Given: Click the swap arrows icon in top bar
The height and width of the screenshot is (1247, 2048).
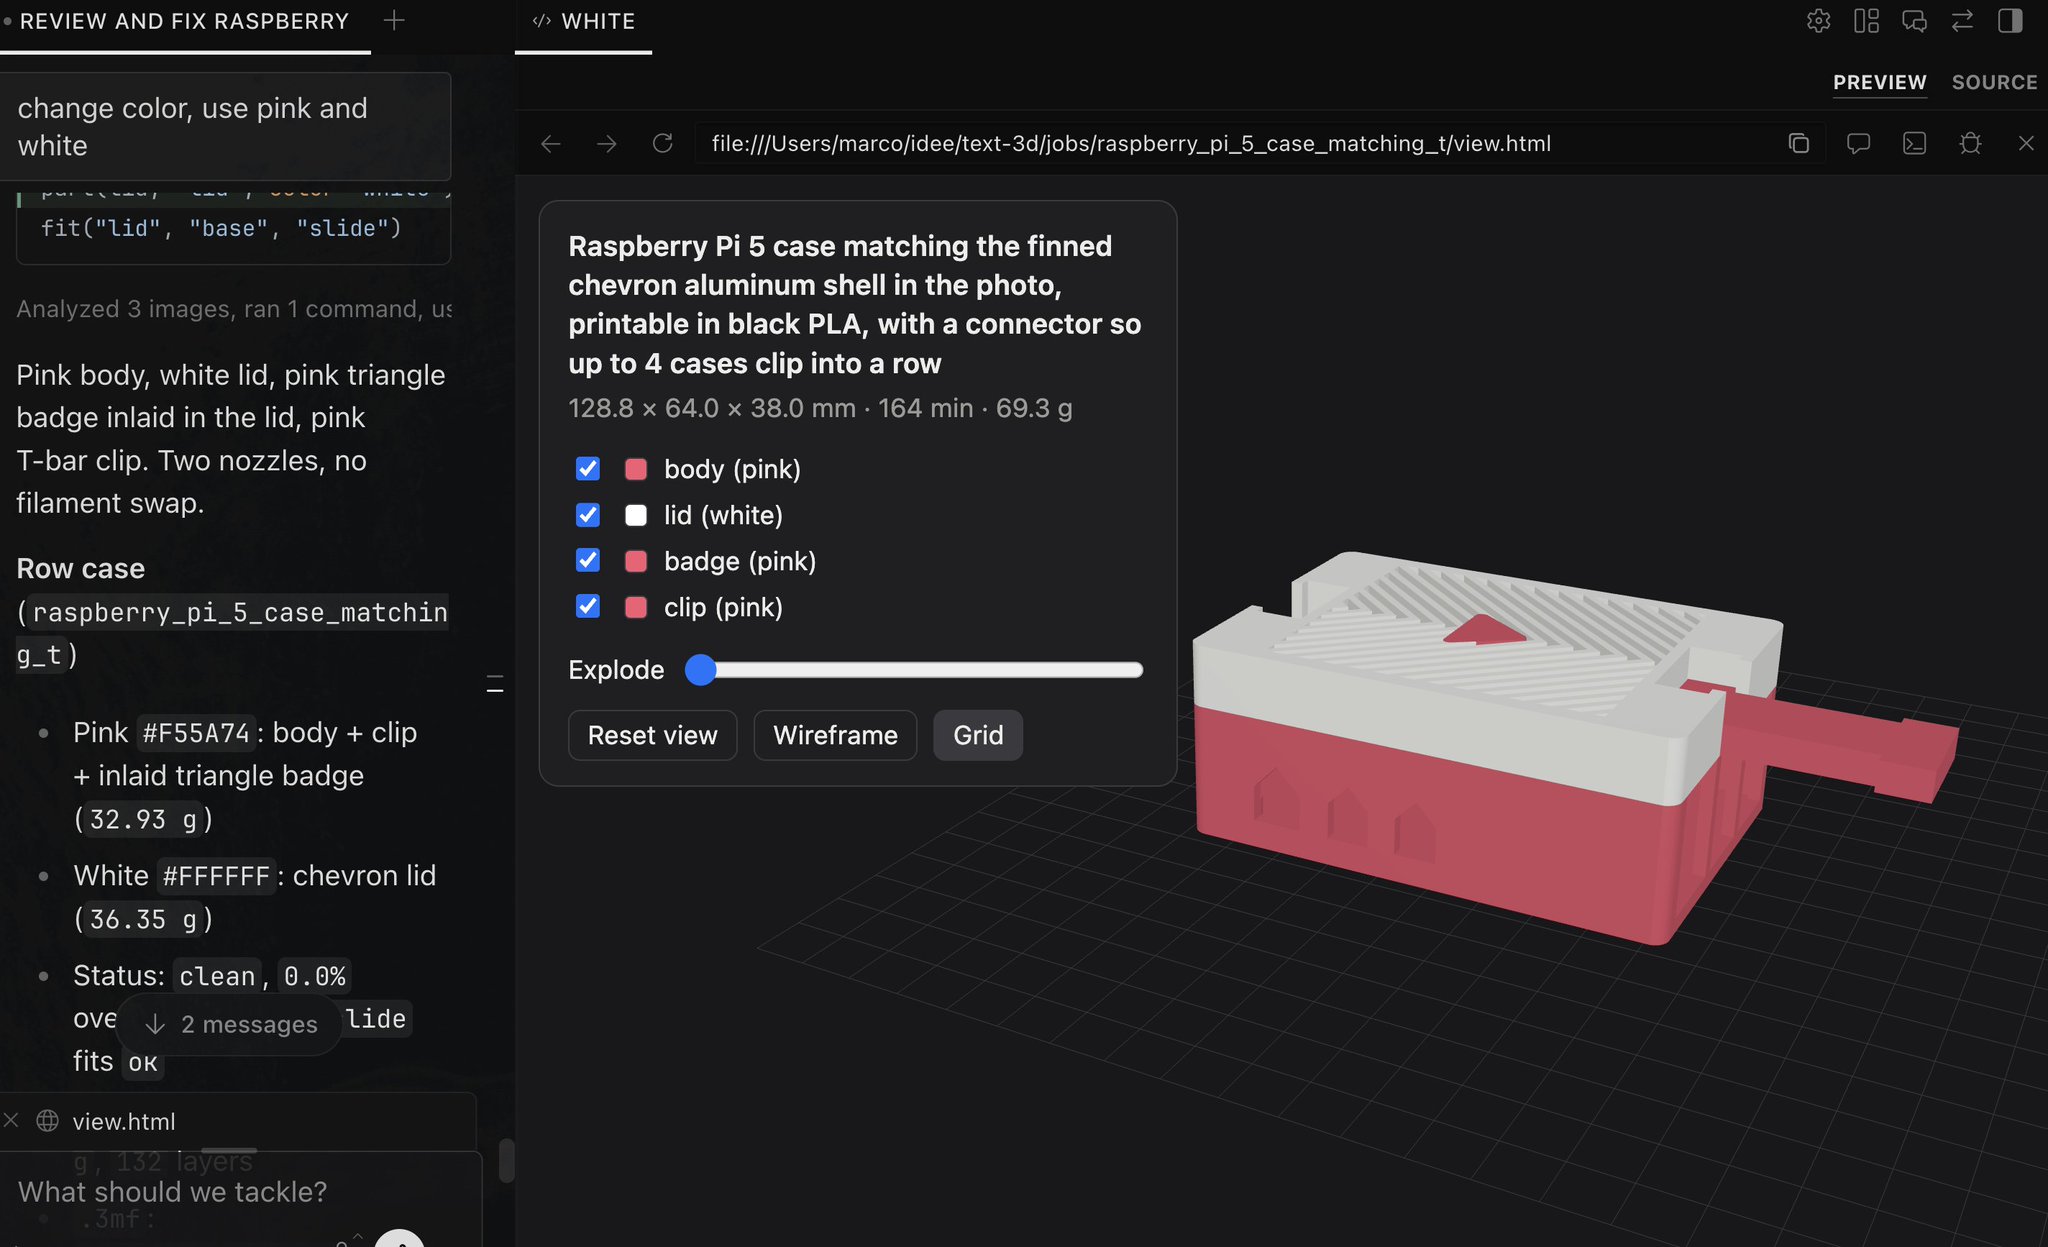Looking at the screenshot, I should coord(1962,21).
